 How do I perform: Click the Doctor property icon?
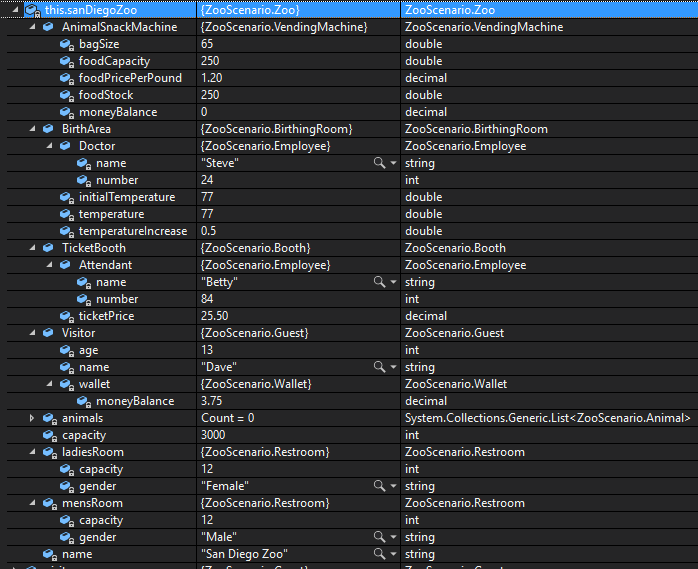[x=65, y=146]
